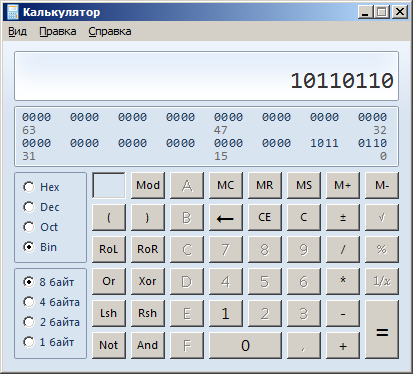Click digit 0 button
The image size is (413, 374).
pos(245,346)
